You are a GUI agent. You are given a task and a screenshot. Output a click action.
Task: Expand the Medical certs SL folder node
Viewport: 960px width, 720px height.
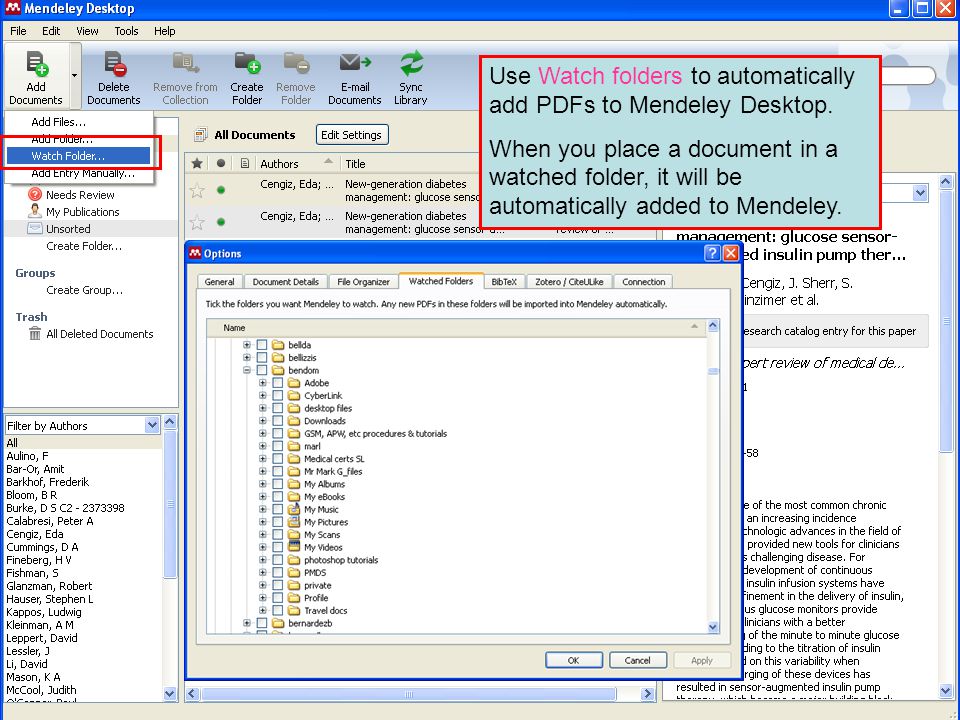click(x=263, y=459)
